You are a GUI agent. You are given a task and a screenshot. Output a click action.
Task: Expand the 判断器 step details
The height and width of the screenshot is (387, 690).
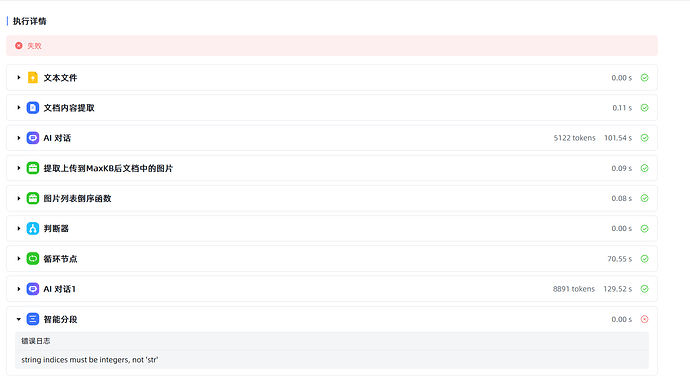pos(18,229)
